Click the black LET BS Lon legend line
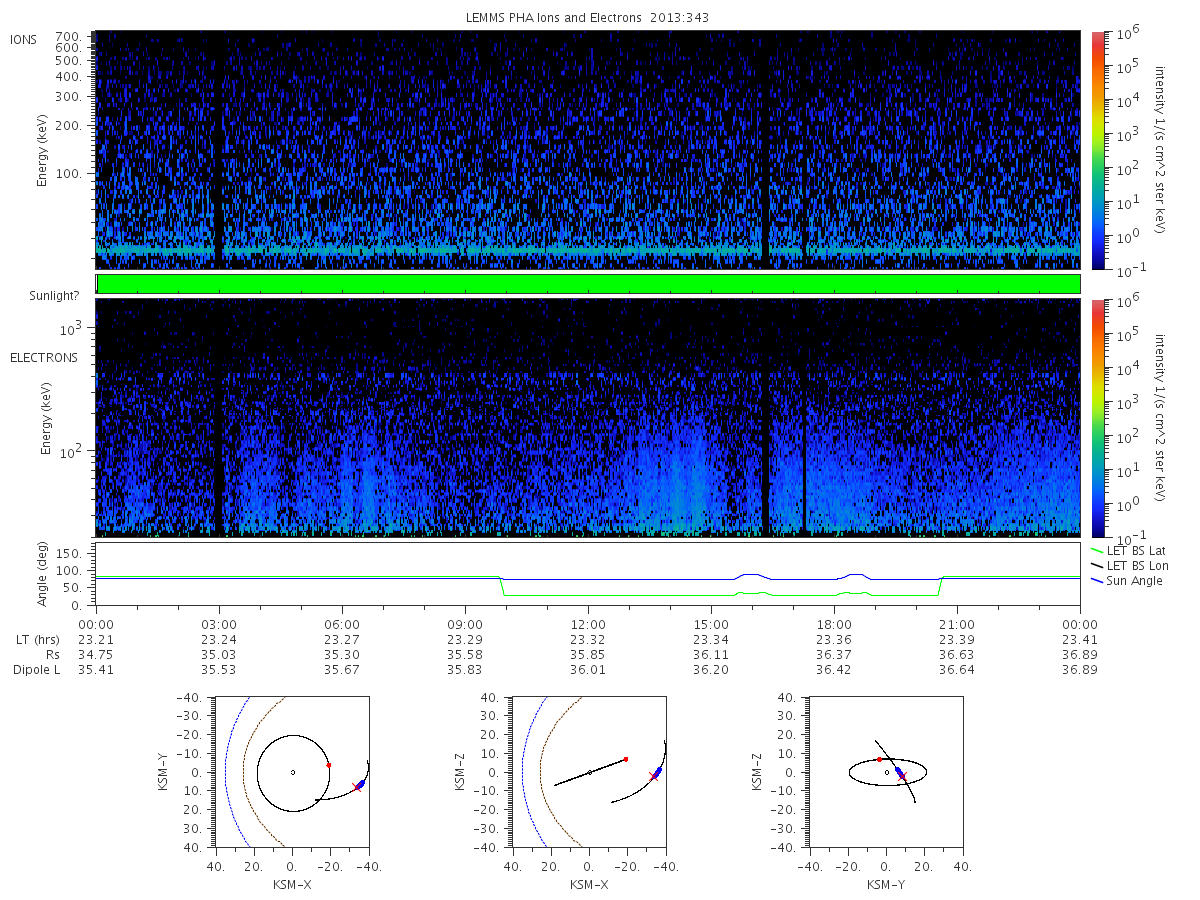The image size is (1200, 900). (x=1097, y=566)
